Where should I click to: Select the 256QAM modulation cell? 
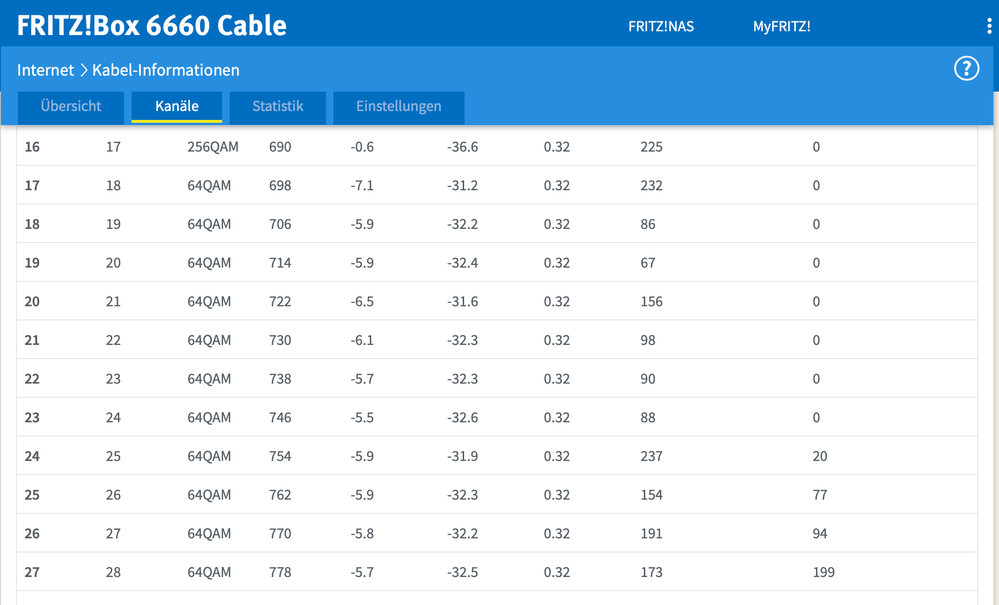point(212,147)
